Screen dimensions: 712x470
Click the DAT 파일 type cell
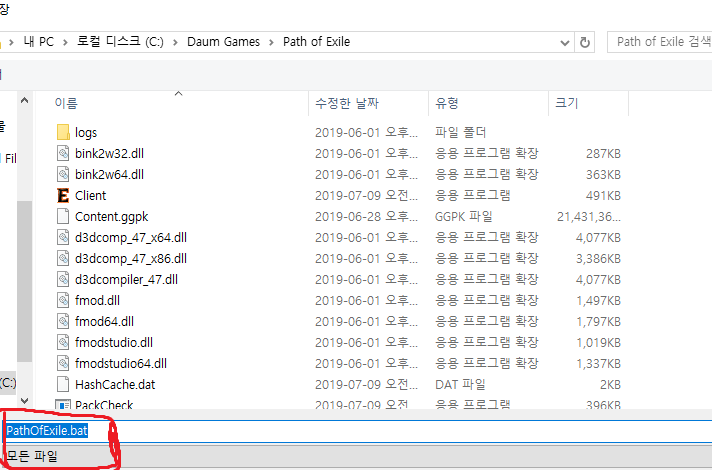460,385
